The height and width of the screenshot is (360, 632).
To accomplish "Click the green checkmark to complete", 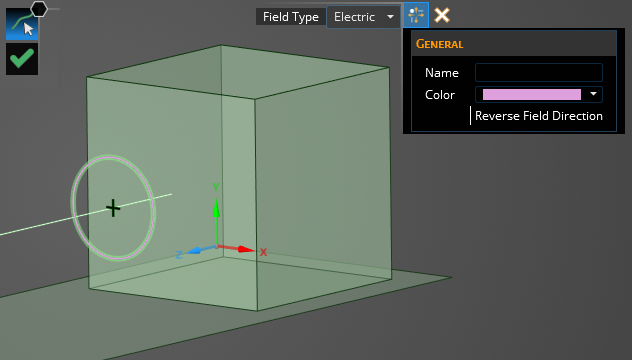I will click(22, 59).
